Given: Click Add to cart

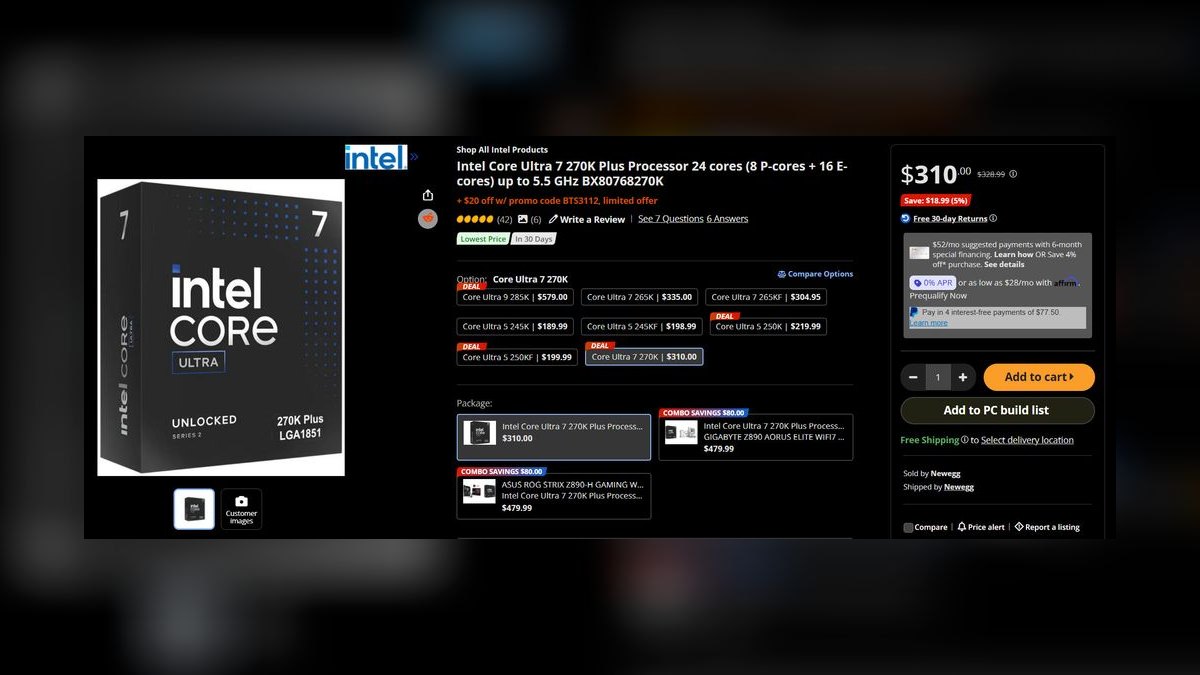Looking at the screenshot, I should pos(1039,377).
